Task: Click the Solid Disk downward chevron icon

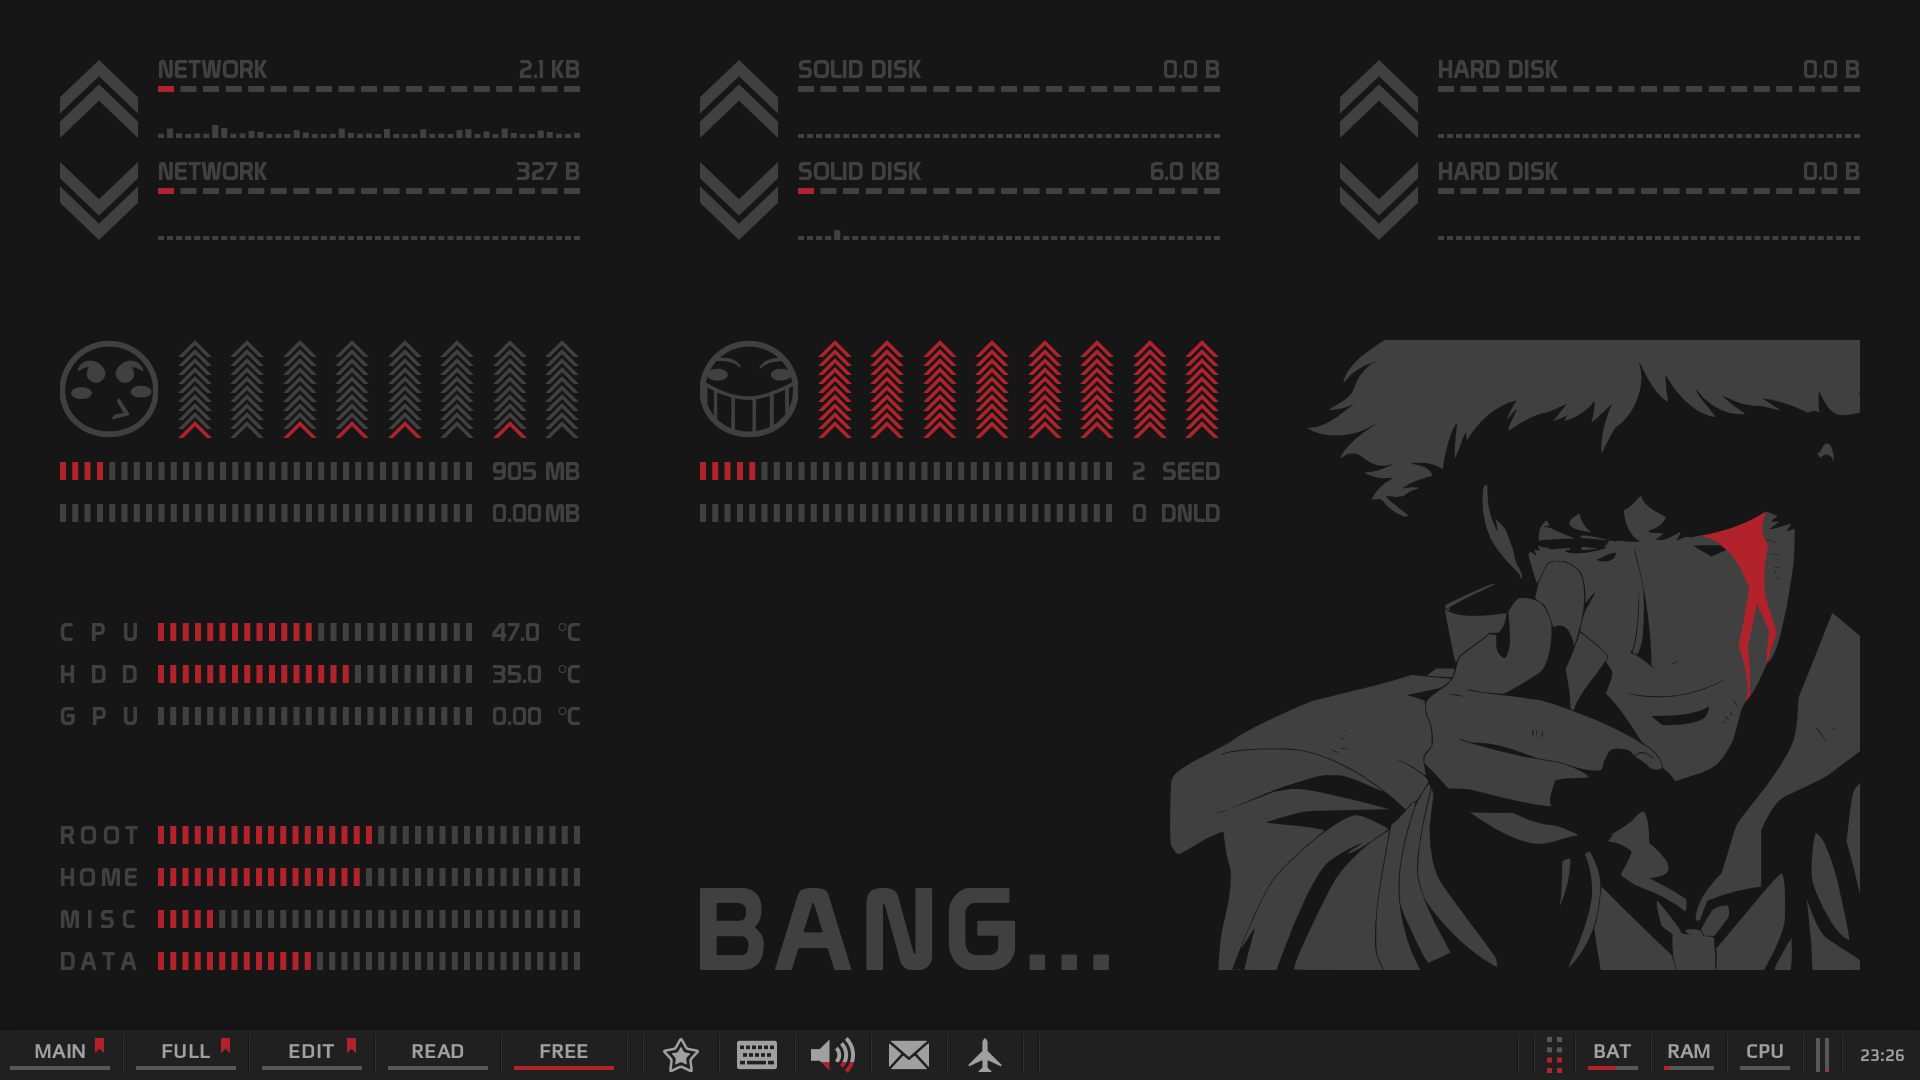Action: 739,201
